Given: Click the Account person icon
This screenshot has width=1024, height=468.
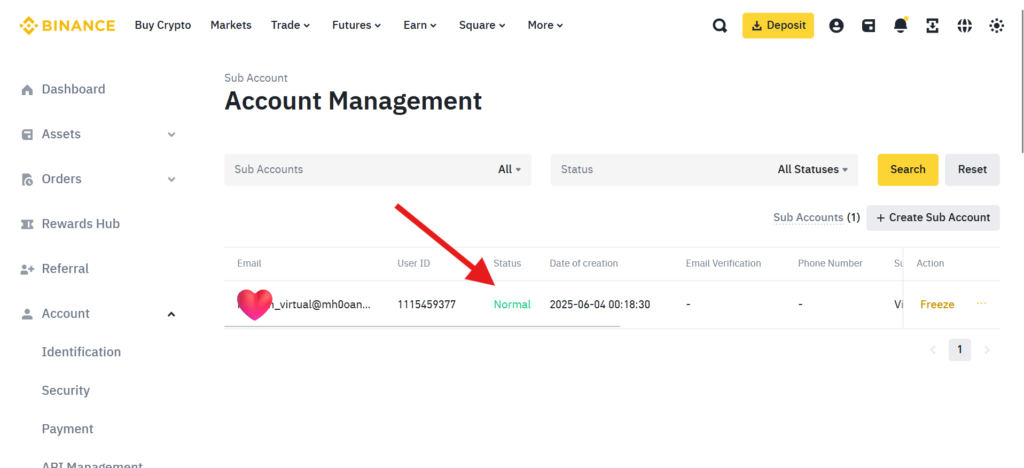Looking at the screenshot, I should (27, 314).
